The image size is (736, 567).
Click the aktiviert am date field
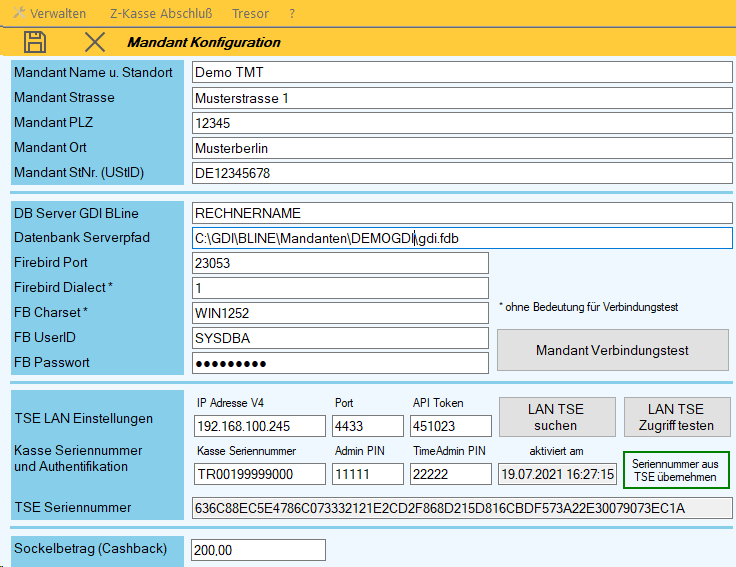click(557, 474)
